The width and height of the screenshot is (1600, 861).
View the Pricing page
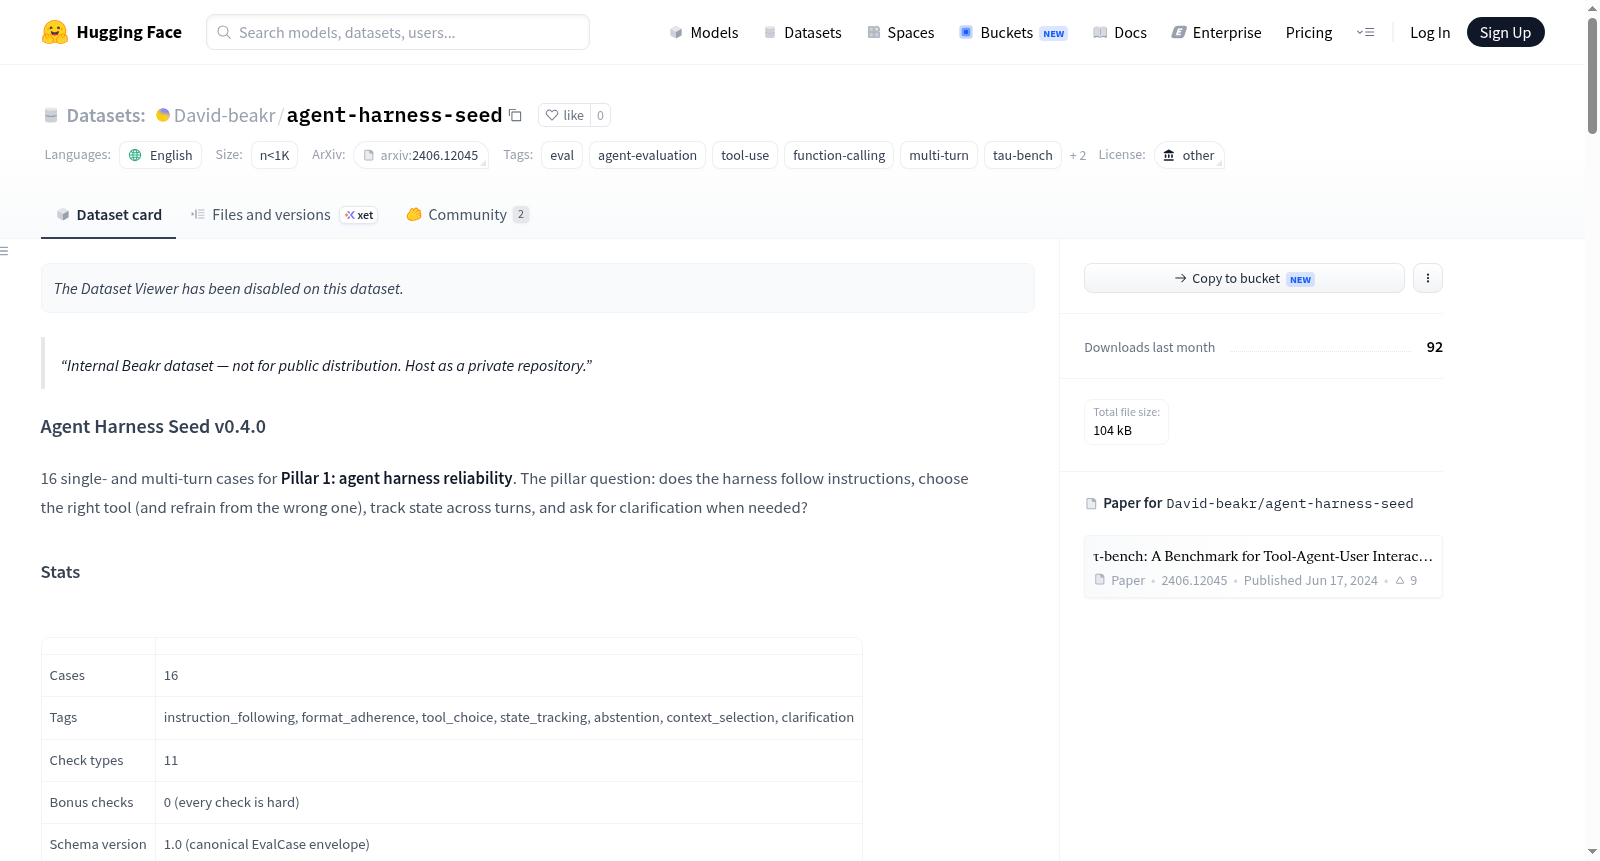1309,32
